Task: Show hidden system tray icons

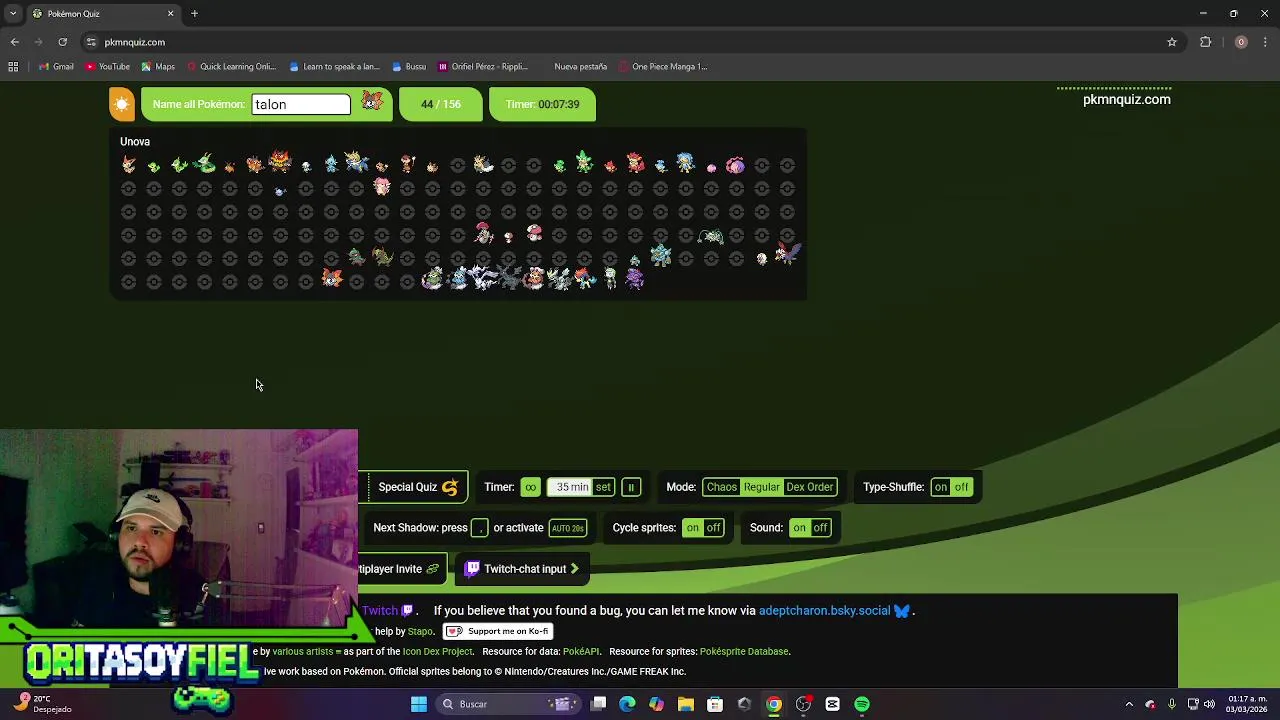Action: pos(1129,704)
